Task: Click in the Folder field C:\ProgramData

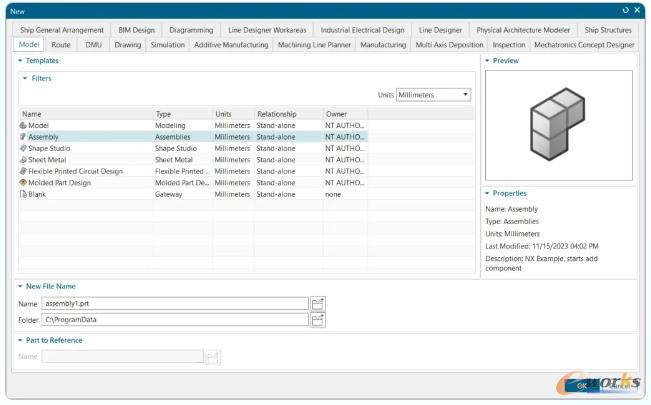Action: (x=175, y=320)
